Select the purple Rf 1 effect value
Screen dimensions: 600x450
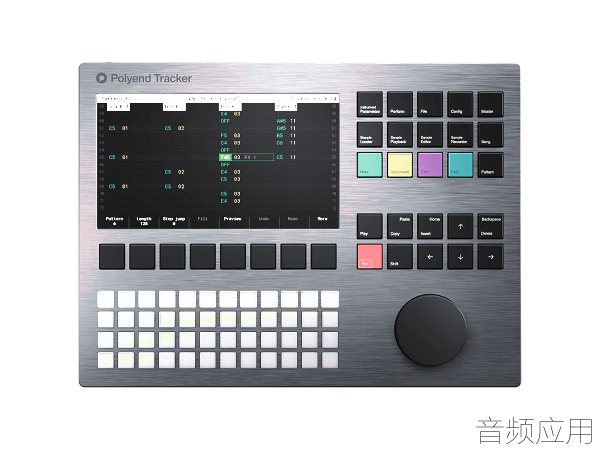pos(249,157)
